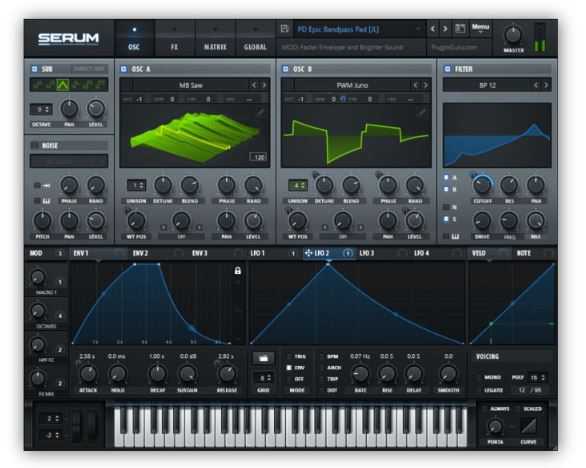
Task: Enable LFO TRIG mode checkbox
Action: point(289,357)
